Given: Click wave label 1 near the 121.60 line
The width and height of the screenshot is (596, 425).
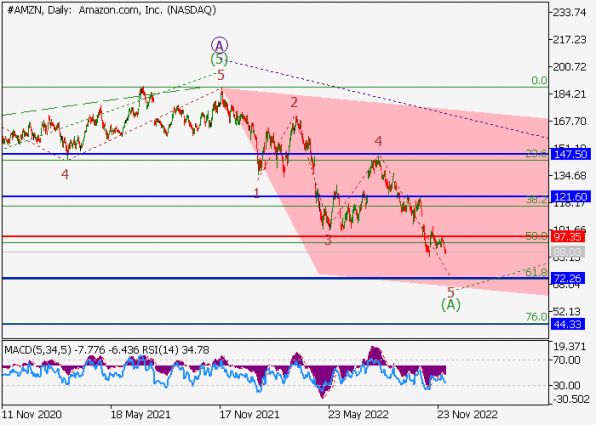Looking at the screenshot, I should pyautogui.click(x=257, y=193).
